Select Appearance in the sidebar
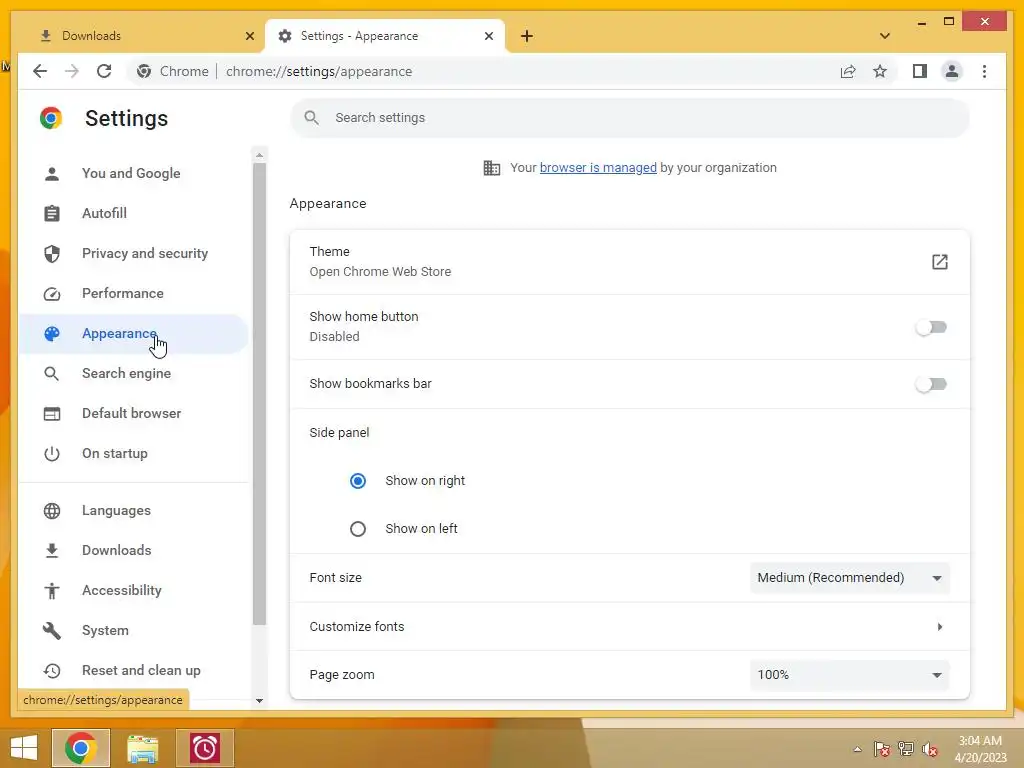Viewport: 1024px width, 768px height. 133,334
